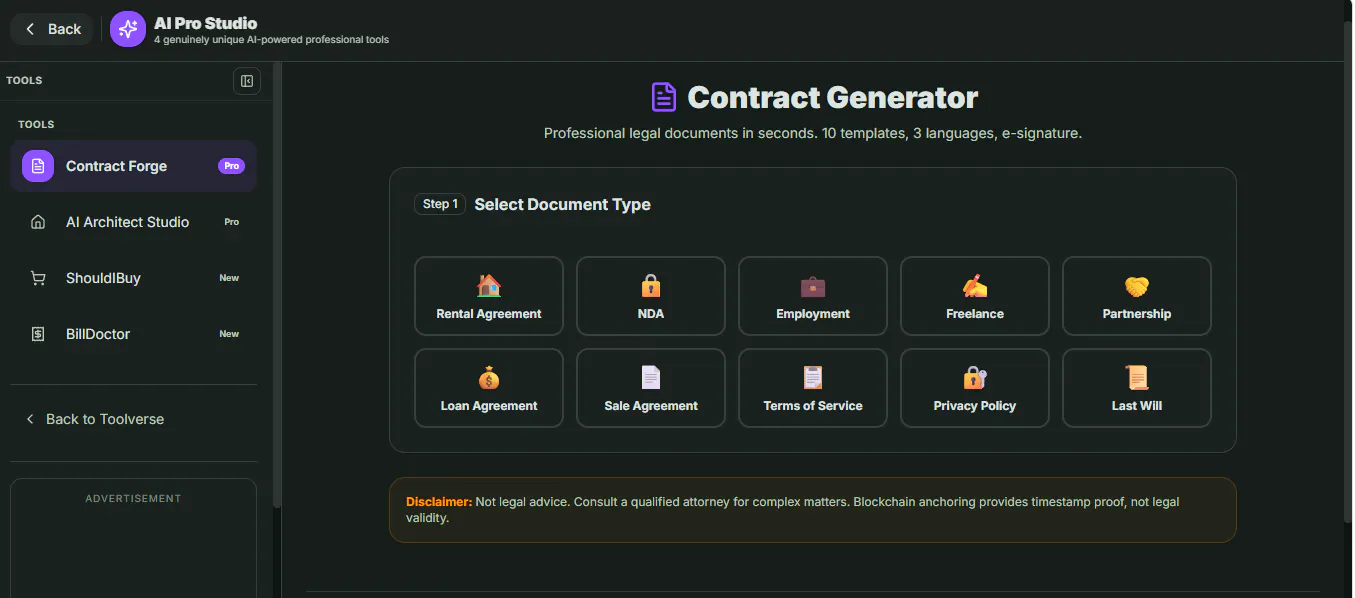Click the BillDoctor receipt icon
This screenshot has width=1355, height=598.
tap(38, 334)
